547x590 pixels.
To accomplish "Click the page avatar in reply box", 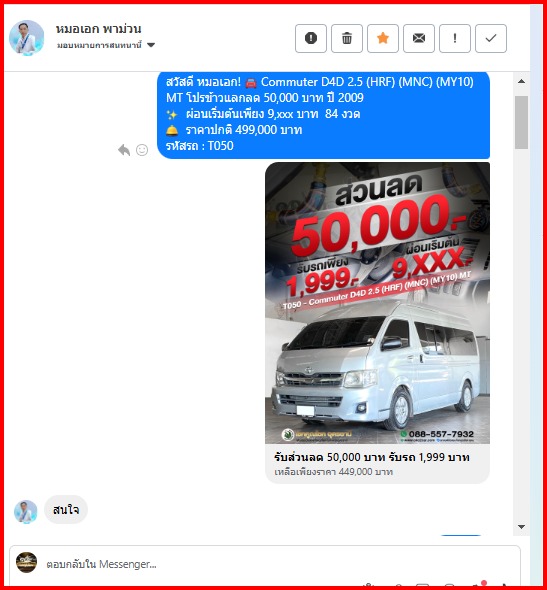I will click(26, 563).
